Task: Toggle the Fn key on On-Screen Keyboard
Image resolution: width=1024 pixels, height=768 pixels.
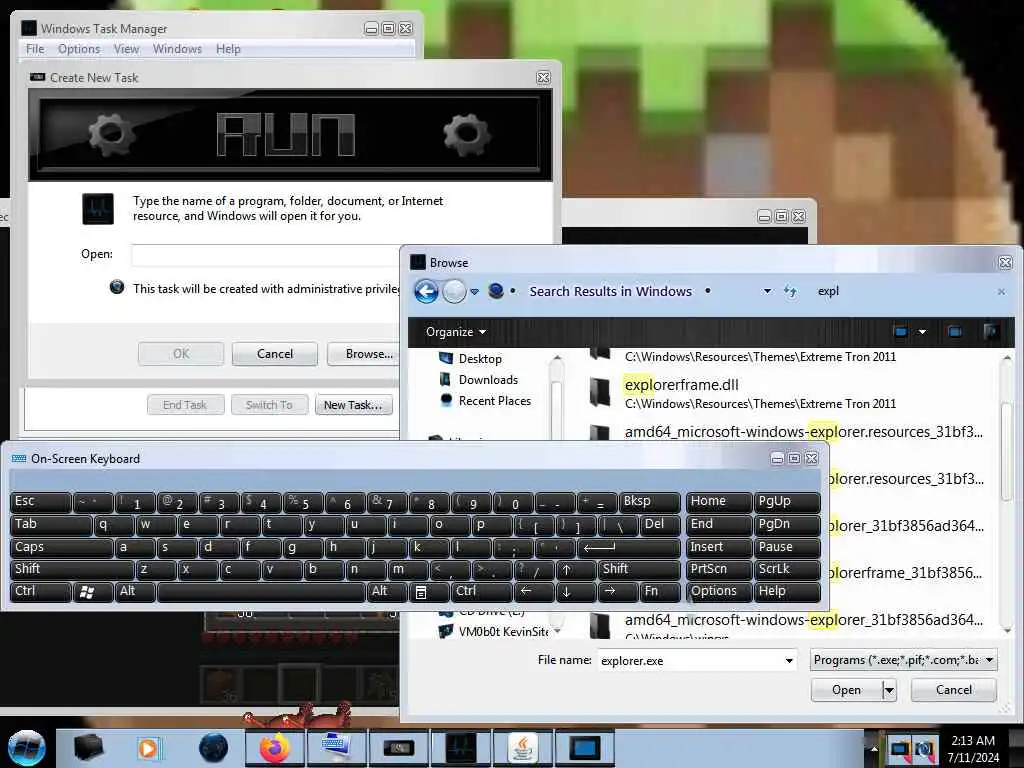Action: pos(659,592)
